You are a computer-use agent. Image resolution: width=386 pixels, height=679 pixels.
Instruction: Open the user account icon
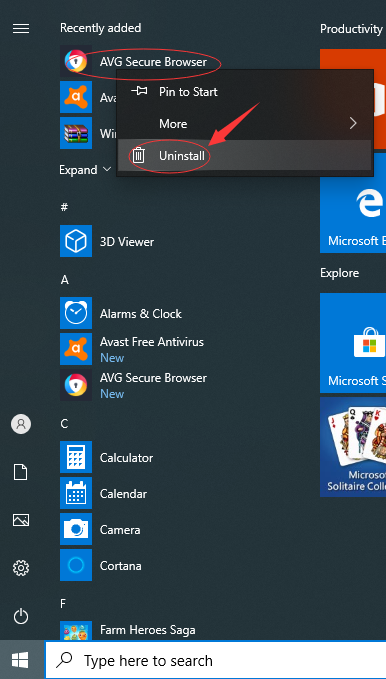click(21, 424)
